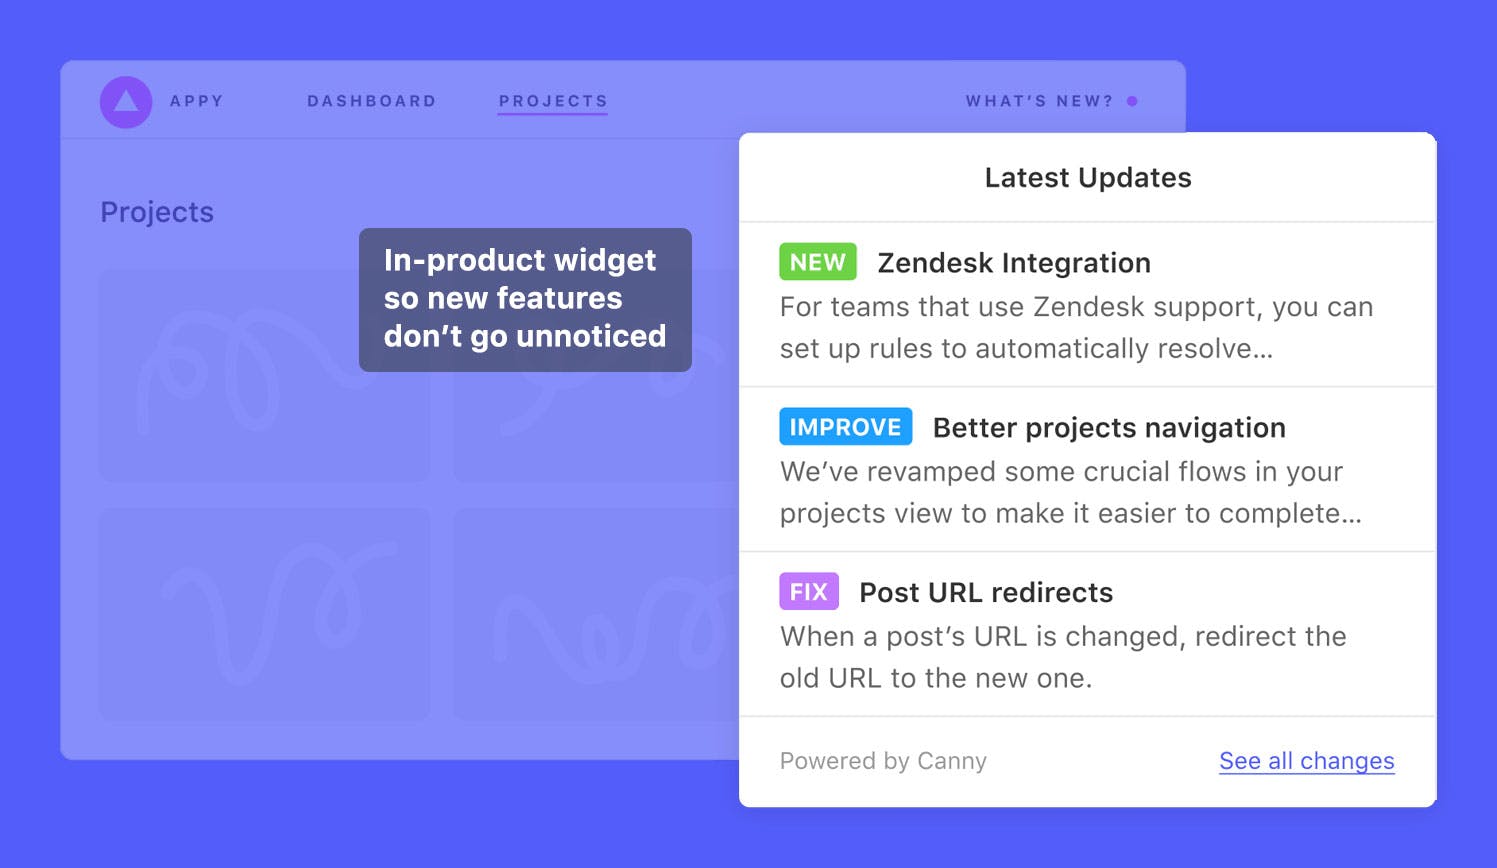
Task: Open the Better projects navigation entry
Action: 1109,428
